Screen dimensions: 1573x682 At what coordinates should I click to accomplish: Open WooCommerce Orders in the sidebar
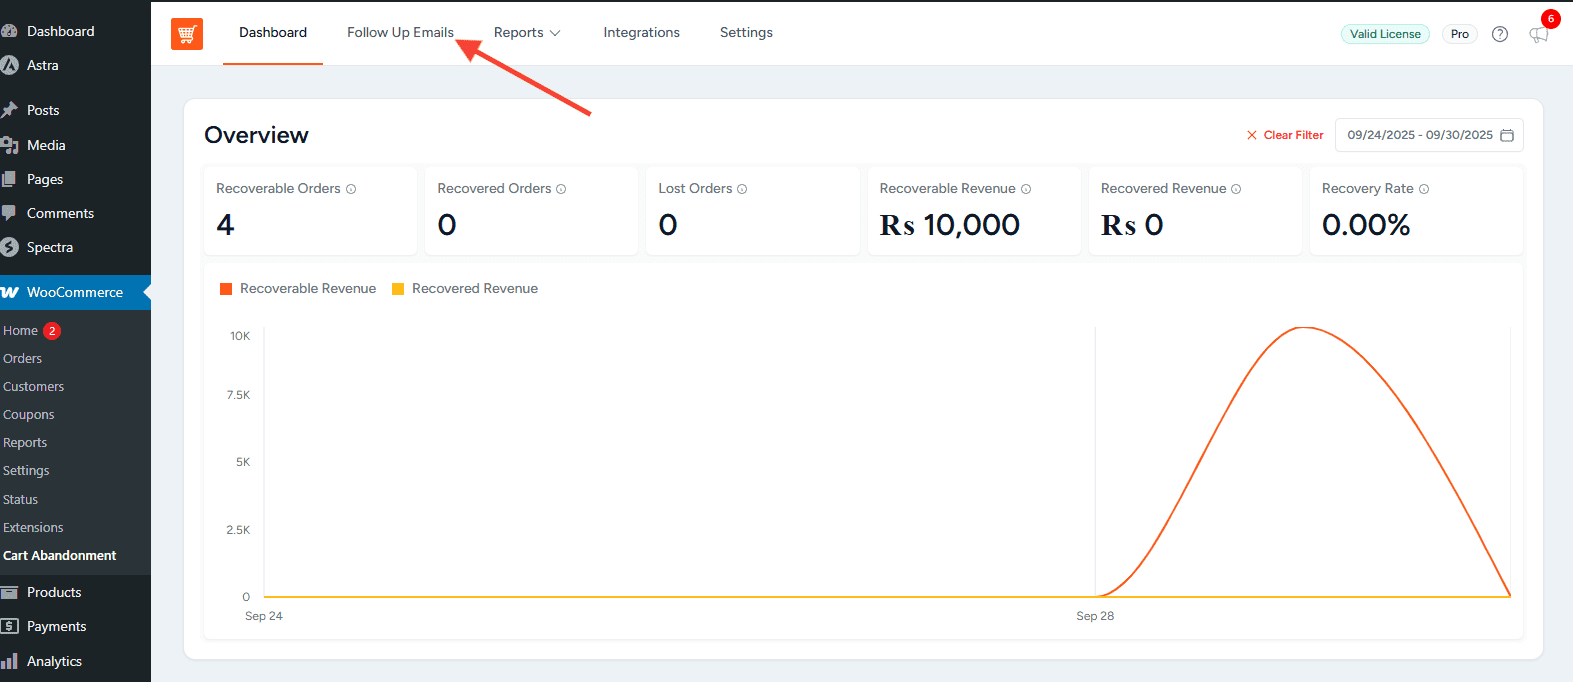point(23,359)
